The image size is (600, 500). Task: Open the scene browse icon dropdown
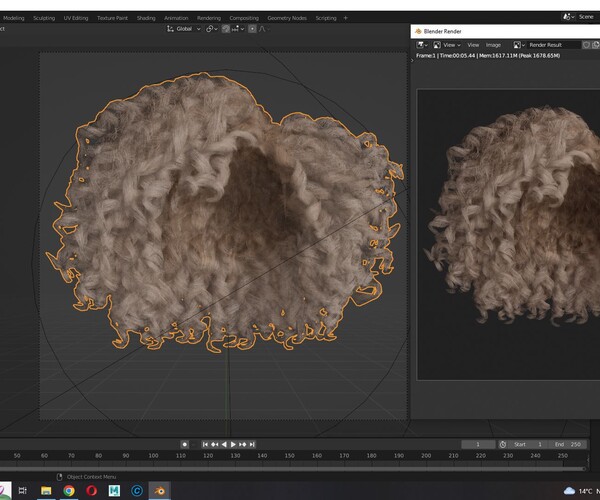(x=568, y=17)
